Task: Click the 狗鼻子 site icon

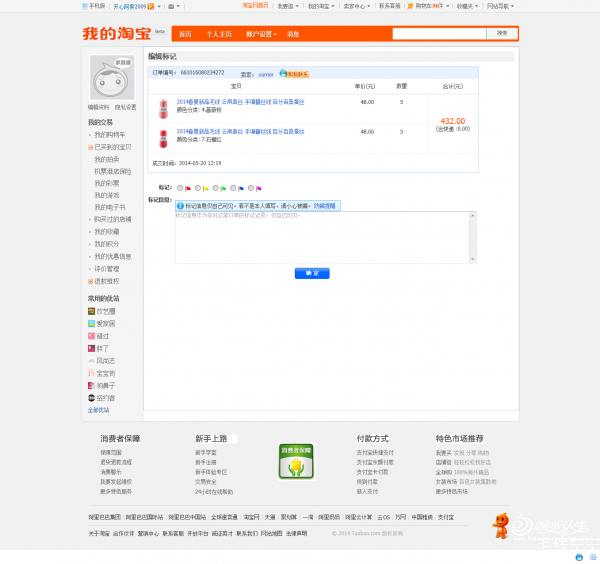Action: click(x=91, y=385)
